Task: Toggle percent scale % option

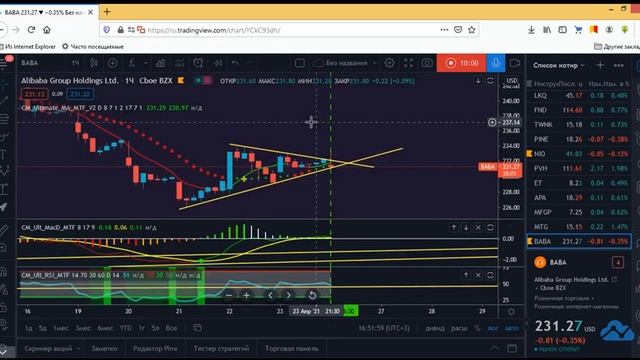Action: [x=477, y=328]
